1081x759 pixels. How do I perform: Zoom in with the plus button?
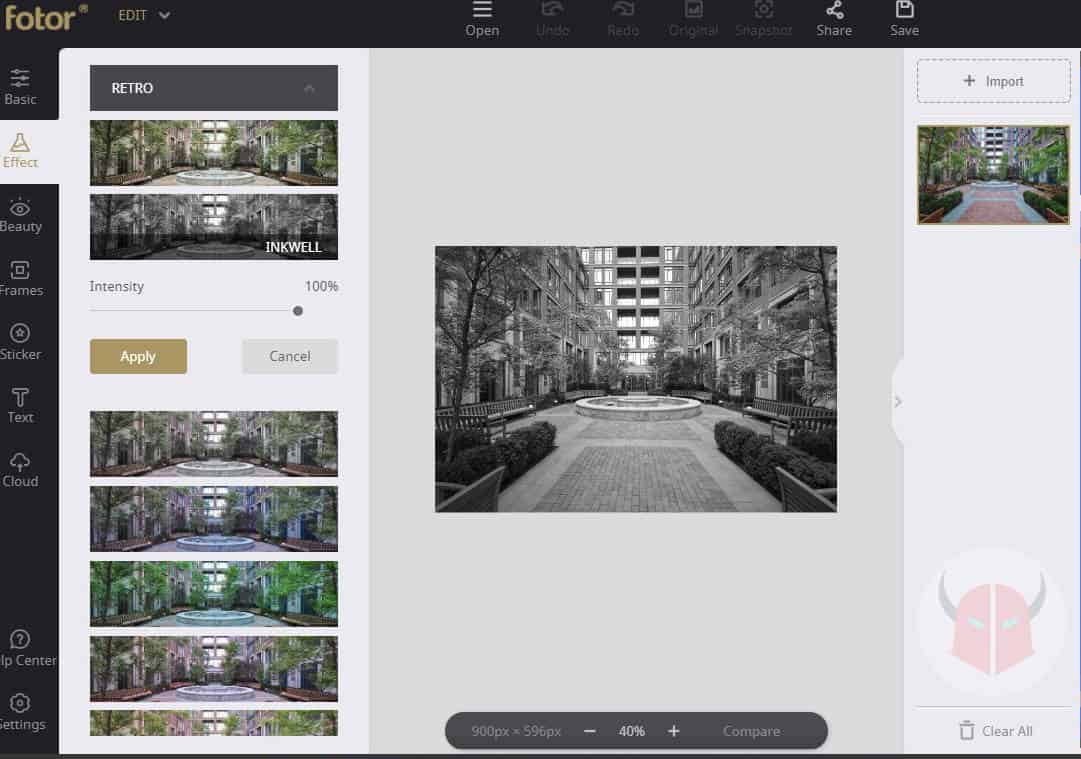point(674,731)
